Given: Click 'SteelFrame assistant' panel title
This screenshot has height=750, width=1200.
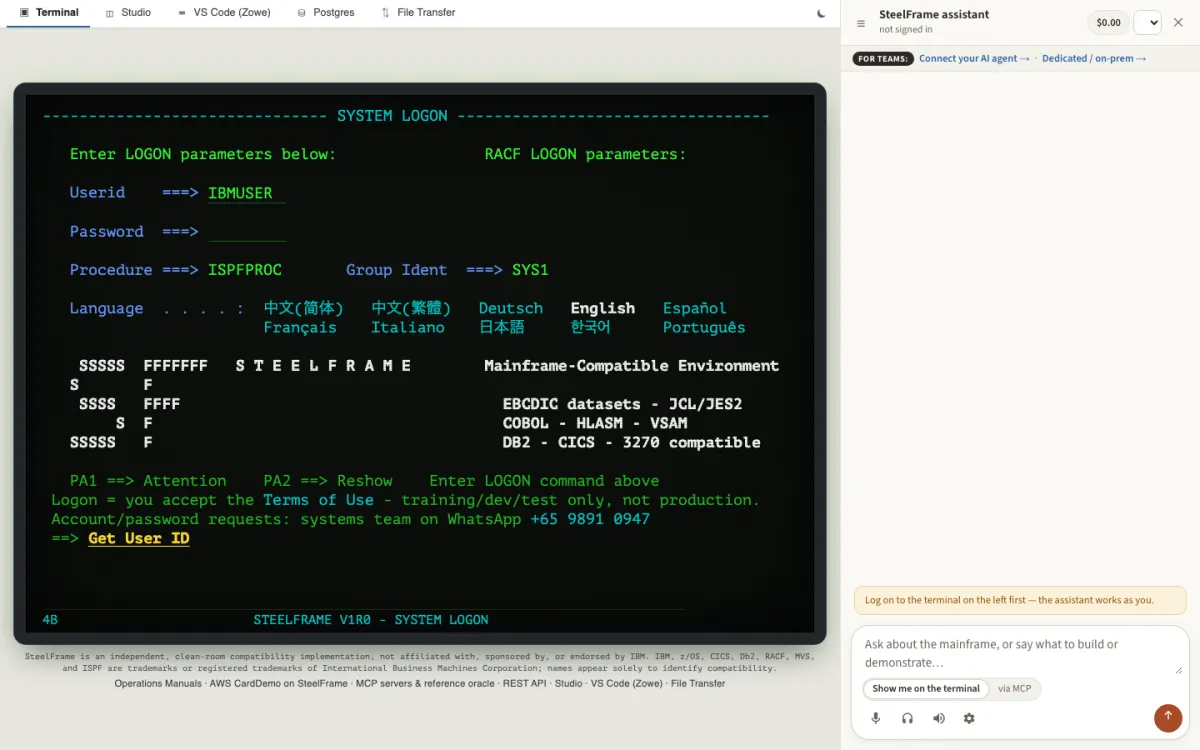Looking at the screenshot, I should [934, 14].
